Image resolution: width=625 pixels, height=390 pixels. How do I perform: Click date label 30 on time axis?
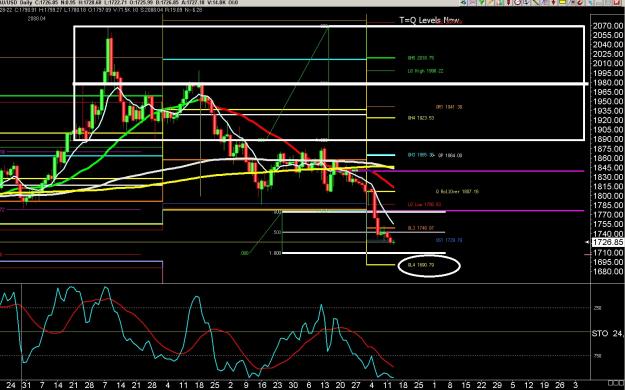tap(293, 385)
